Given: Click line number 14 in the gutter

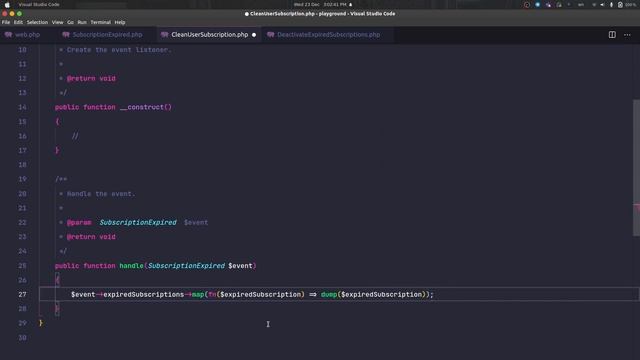Looking at the screenshot, I should click(22, 107).
